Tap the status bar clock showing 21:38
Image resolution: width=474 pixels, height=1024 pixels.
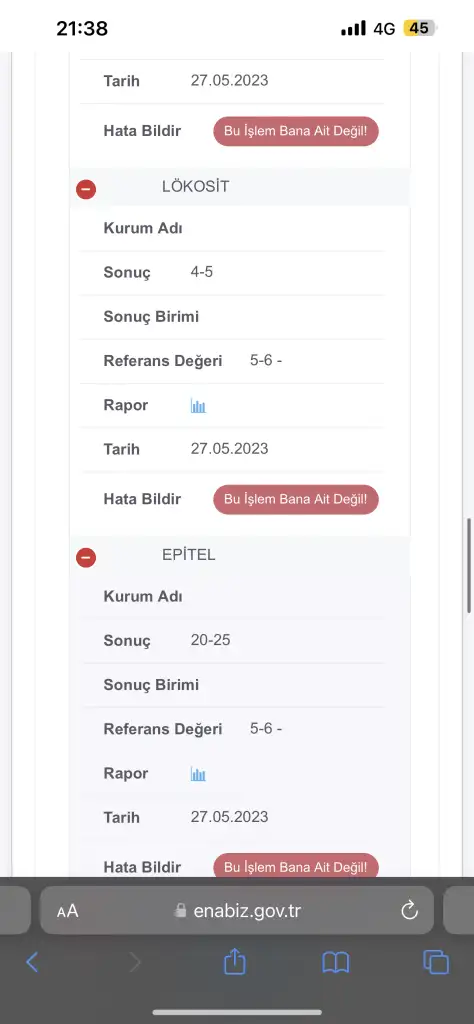click(x=82, y=28)
